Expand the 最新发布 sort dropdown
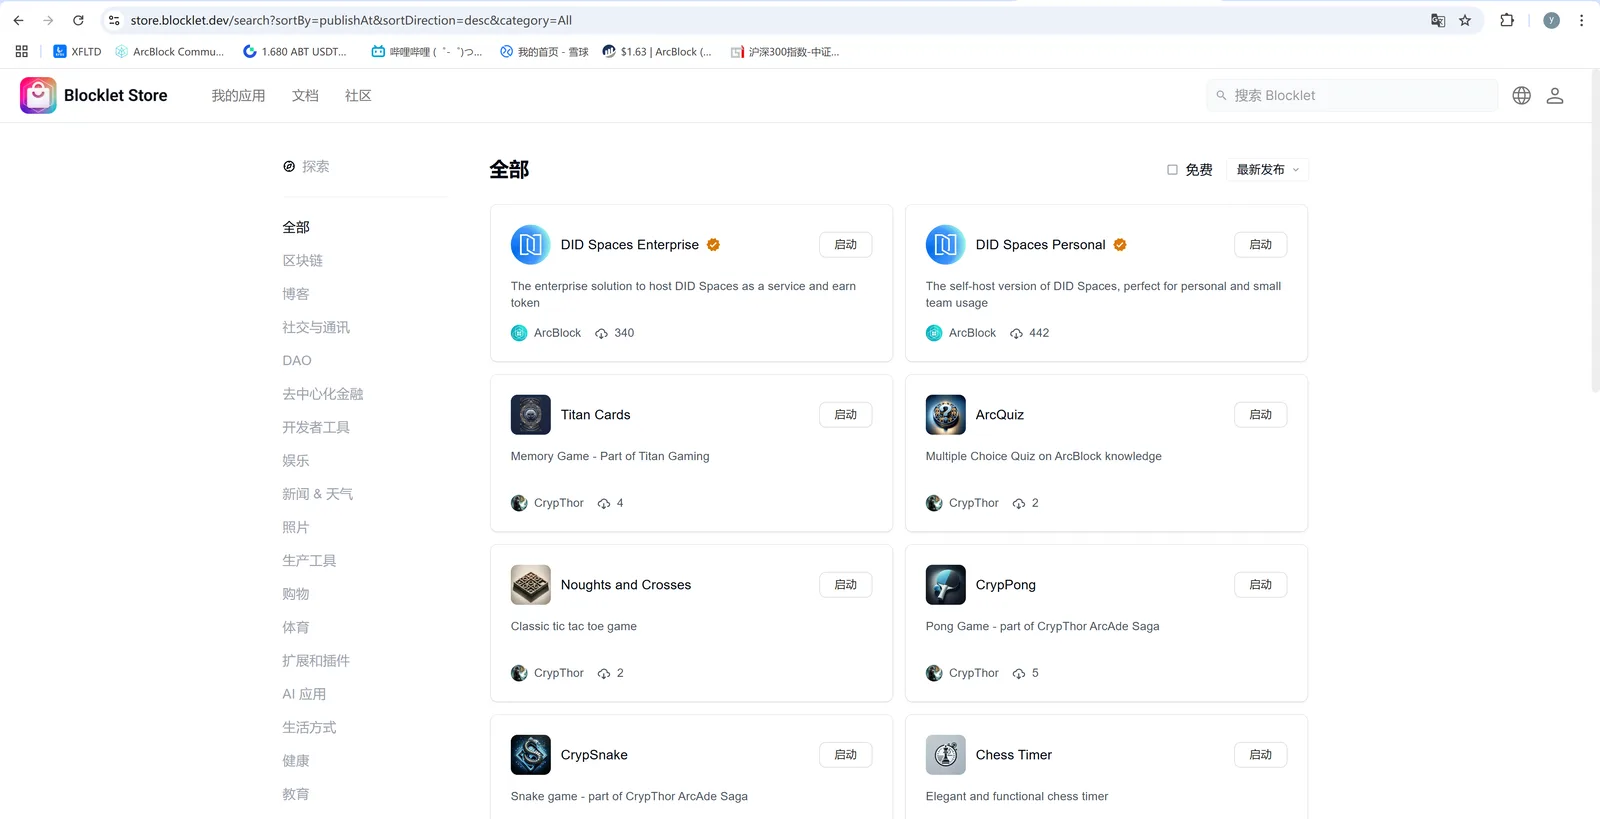This screenshot has width=1600, height=819. [x=1267, y=170]
